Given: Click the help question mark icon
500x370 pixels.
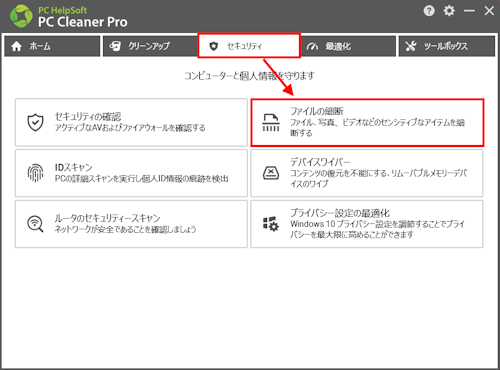Looking at the screenshot, I should [429, 11].
